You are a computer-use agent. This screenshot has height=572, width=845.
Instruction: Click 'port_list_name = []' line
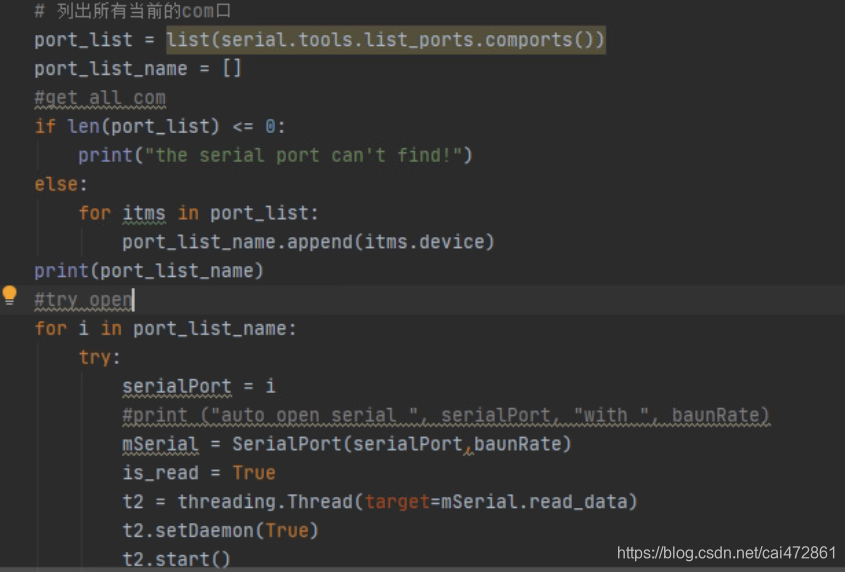click(138, 68)
